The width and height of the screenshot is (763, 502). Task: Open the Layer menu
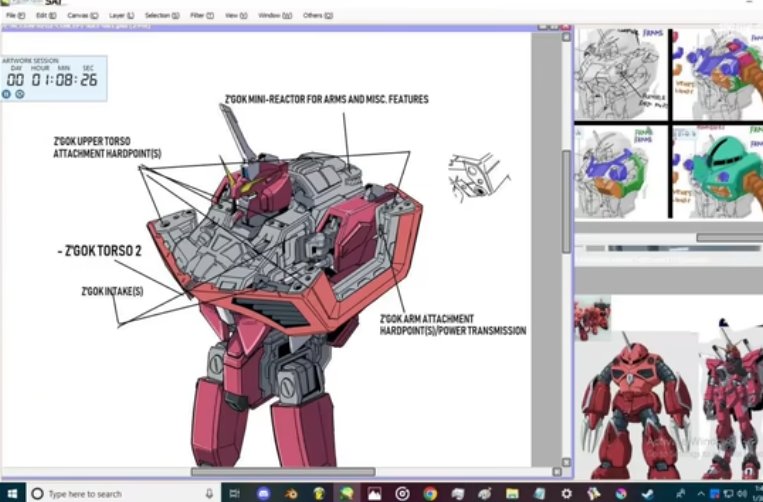[122, 16]
